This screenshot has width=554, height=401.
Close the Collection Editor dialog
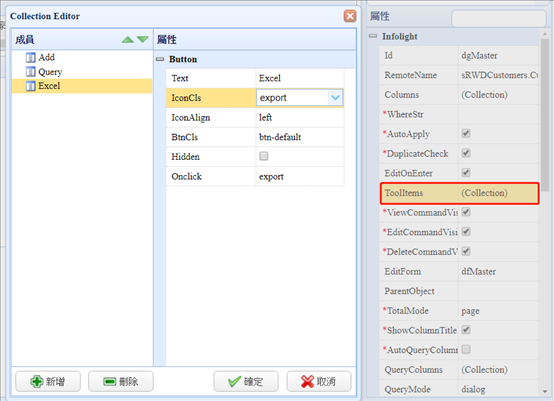tap(350, 16)
